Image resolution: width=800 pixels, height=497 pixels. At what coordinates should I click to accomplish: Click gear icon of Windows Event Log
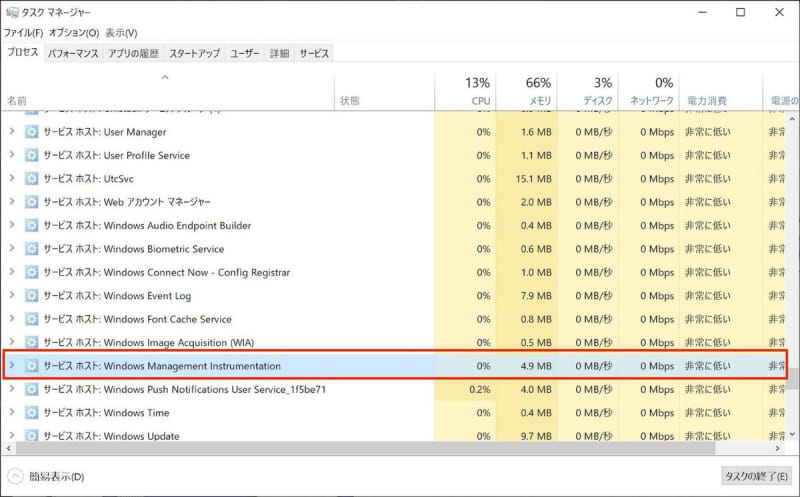[x=32, y=296]
